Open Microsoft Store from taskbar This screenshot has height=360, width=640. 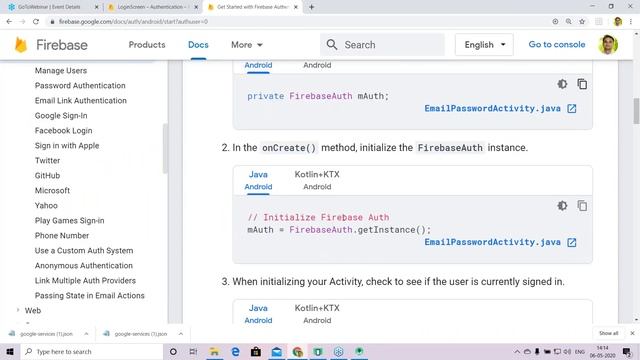256,351
